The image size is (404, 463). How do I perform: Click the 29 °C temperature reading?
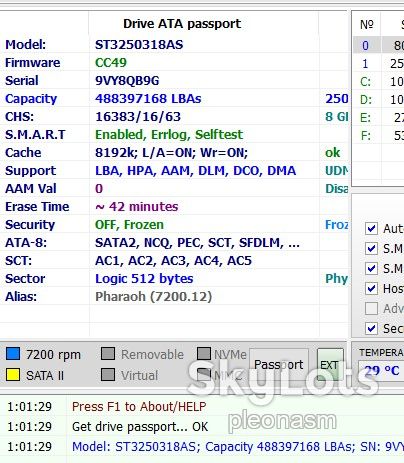pyautogui.click(x=382, y=371)
